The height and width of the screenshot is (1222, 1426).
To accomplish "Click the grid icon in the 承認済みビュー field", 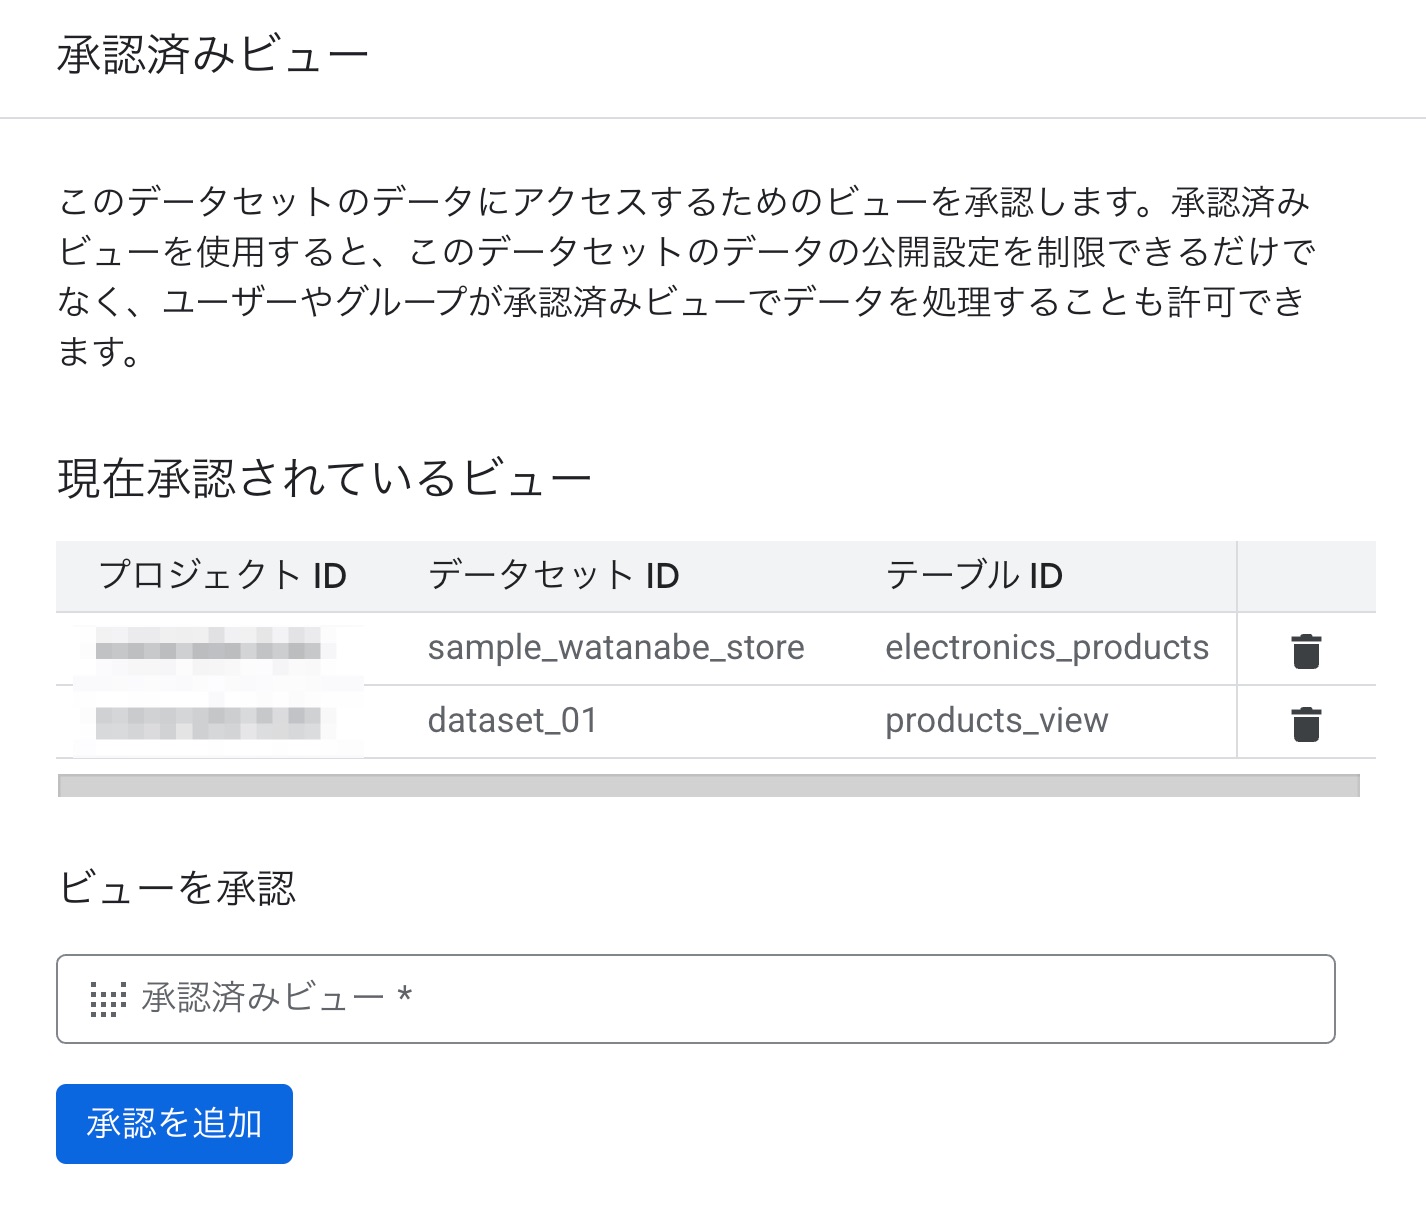I will (108, 999).
